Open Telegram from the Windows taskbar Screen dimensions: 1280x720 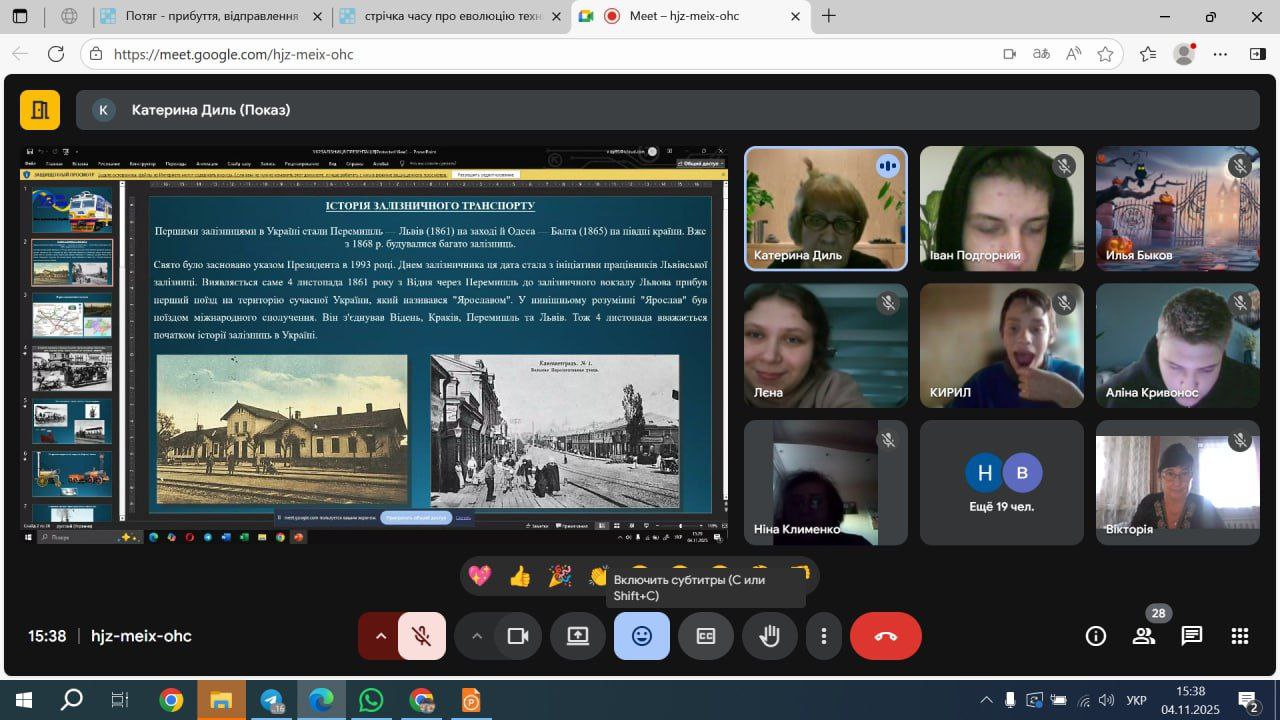pyautogui.click(x=271, y=700)
